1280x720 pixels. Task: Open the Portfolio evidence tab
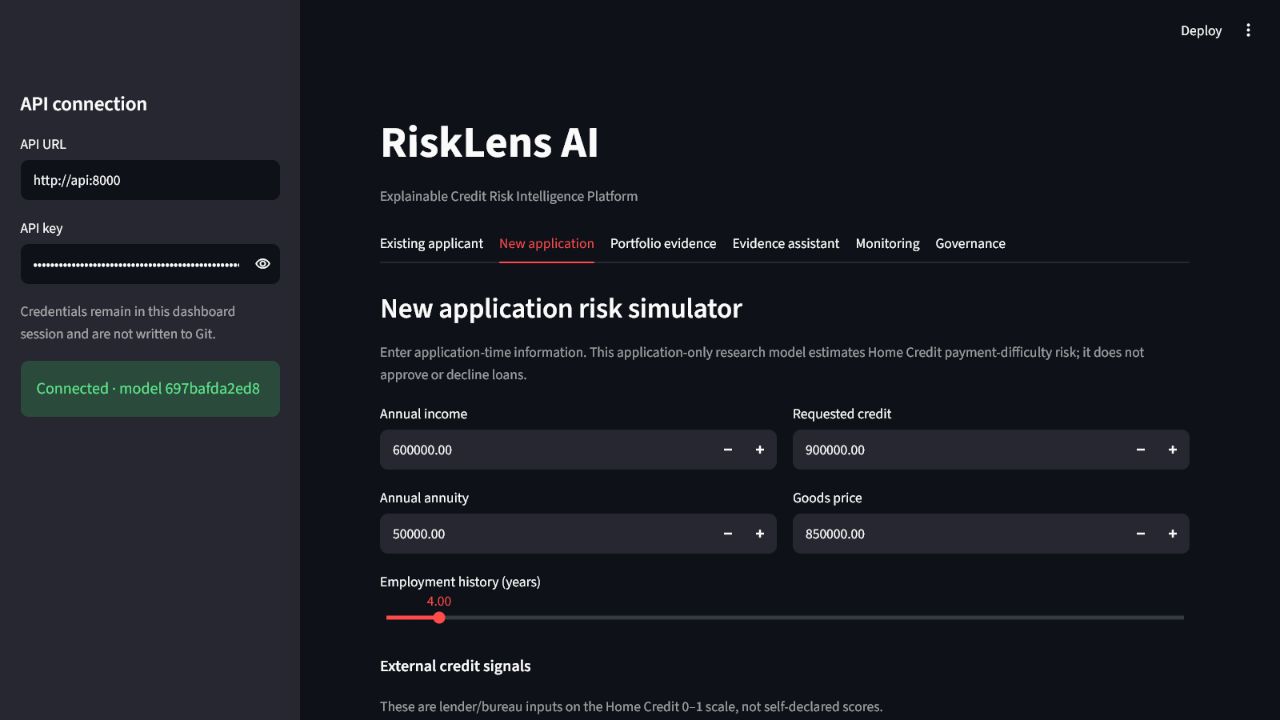click(x=663, y=243)
